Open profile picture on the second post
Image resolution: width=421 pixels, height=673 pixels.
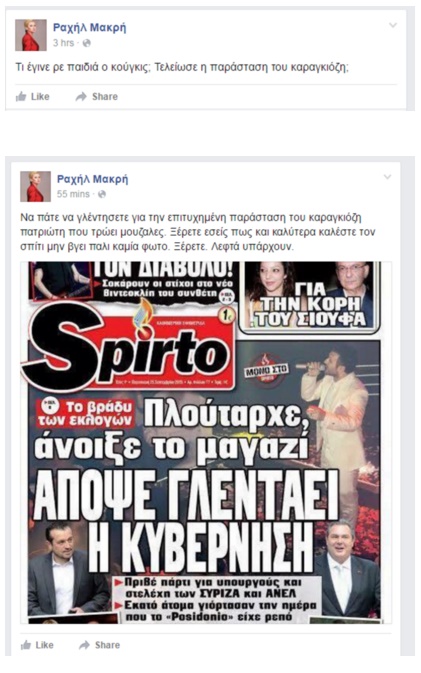click(36, 186)
